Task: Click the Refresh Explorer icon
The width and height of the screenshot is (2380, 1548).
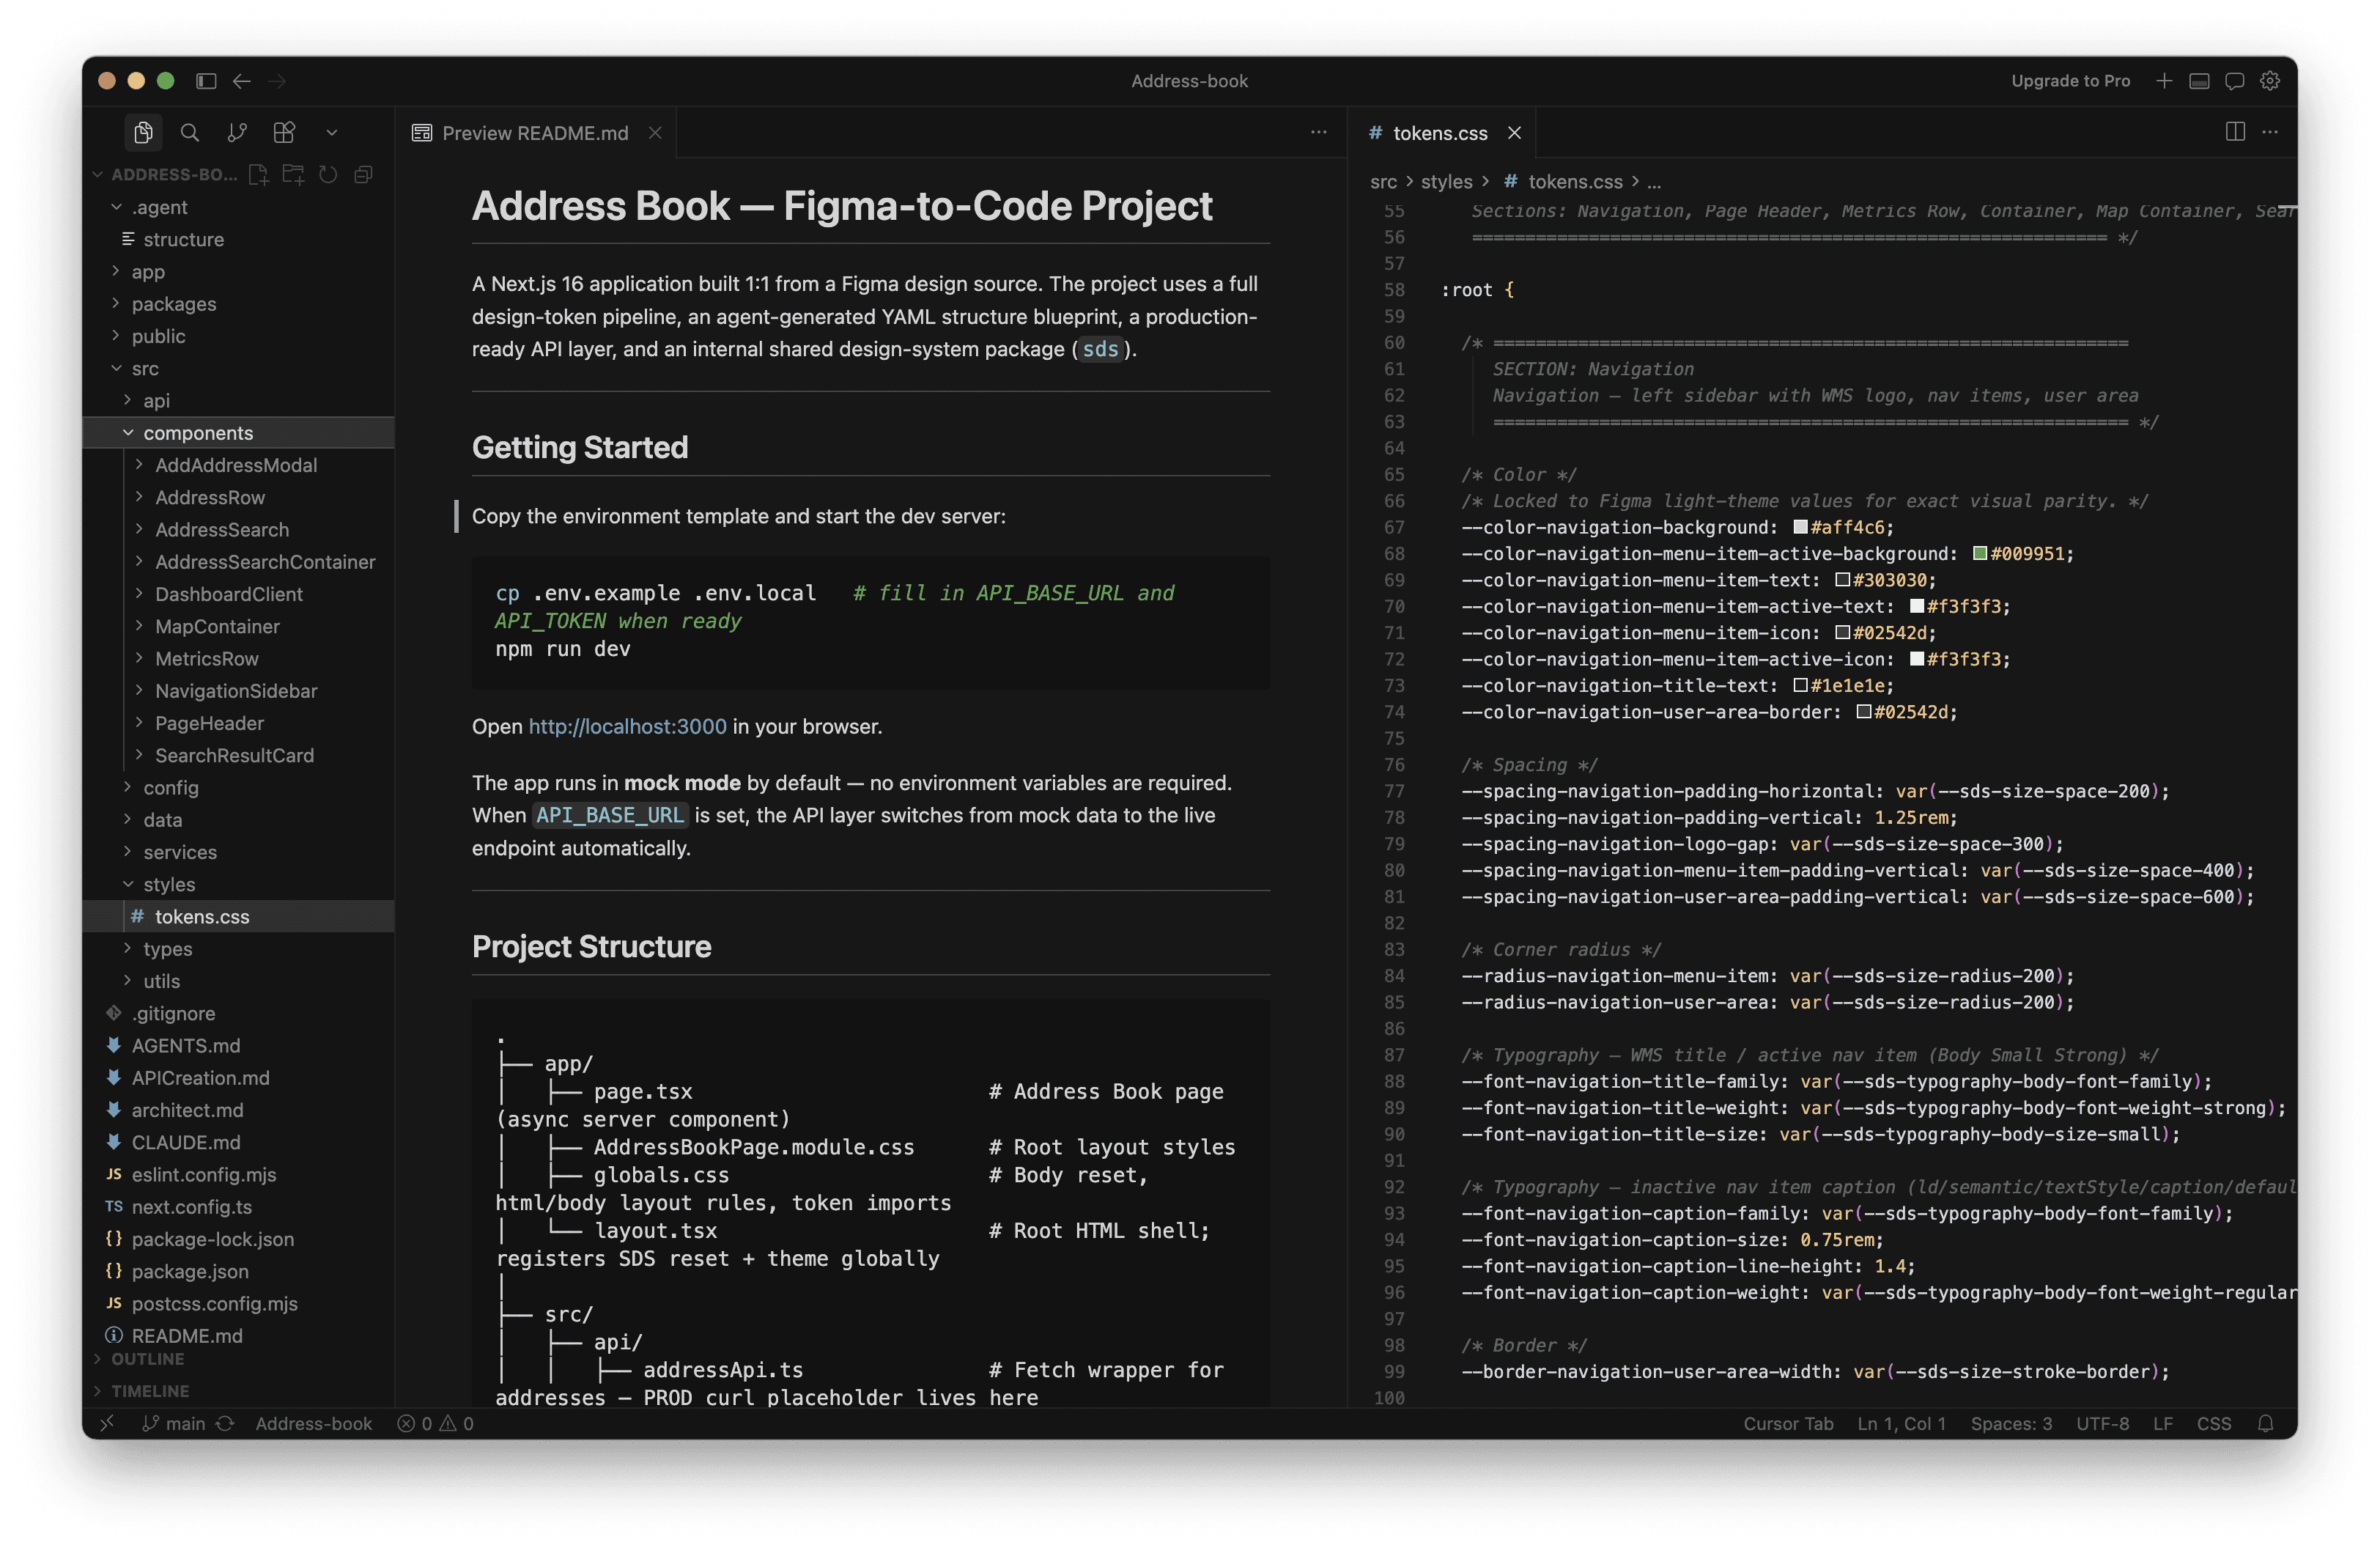Action: tap(328, 174)
